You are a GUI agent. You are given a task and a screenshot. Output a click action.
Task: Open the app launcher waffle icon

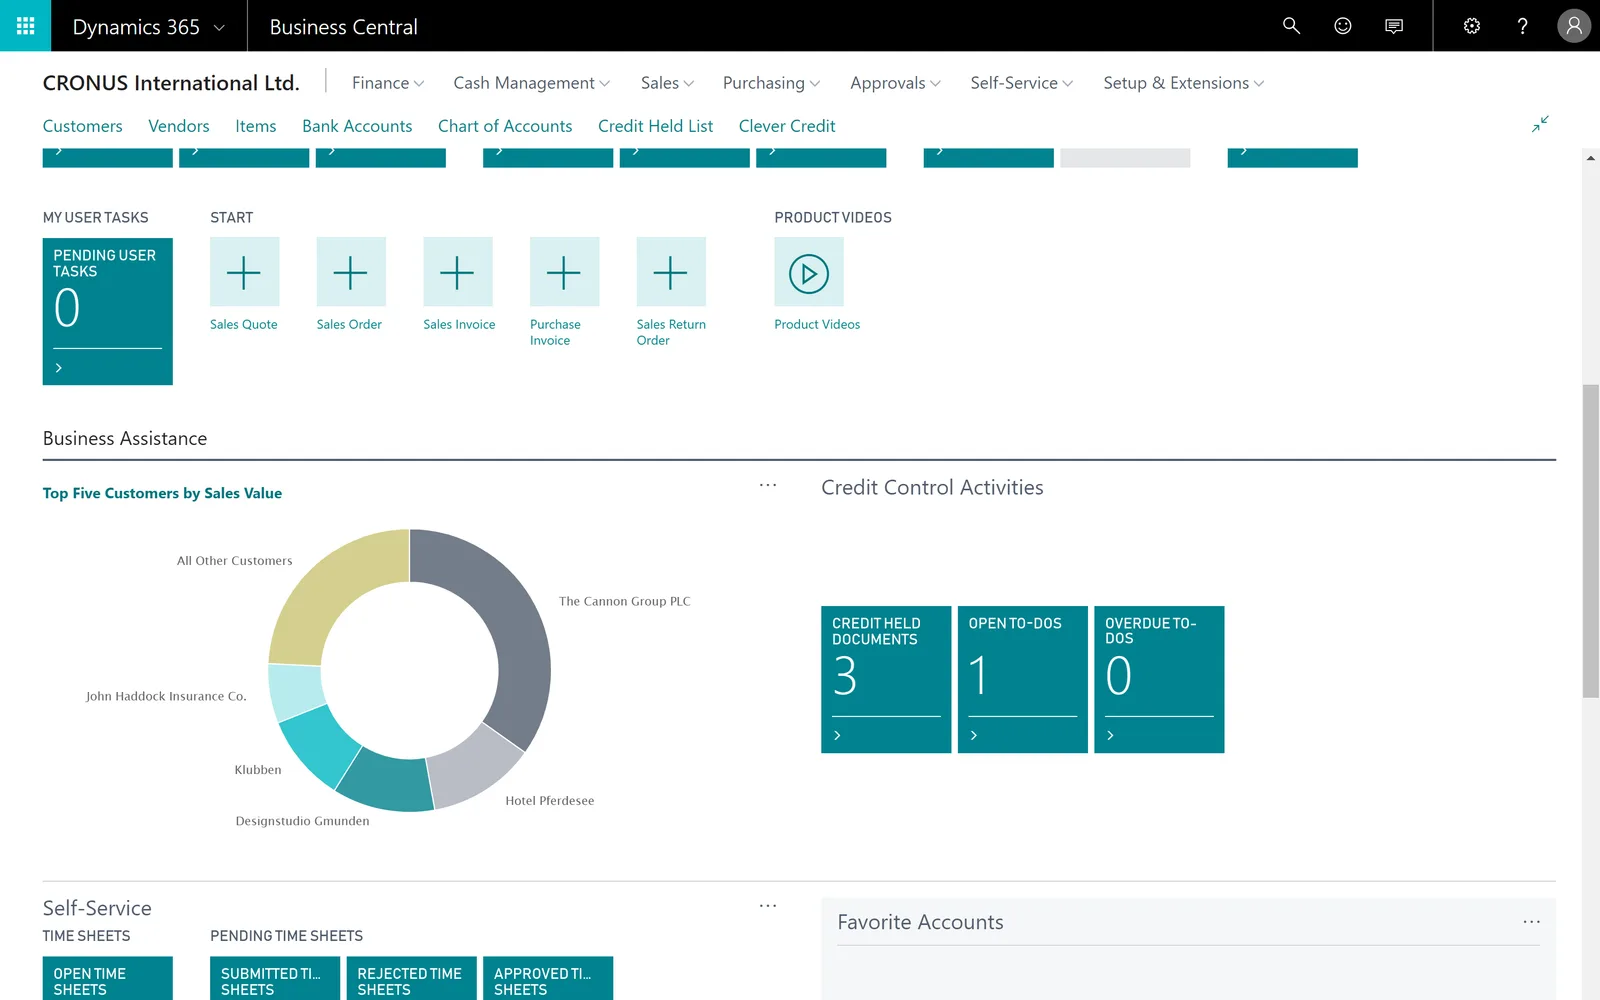tap(25, 26)
